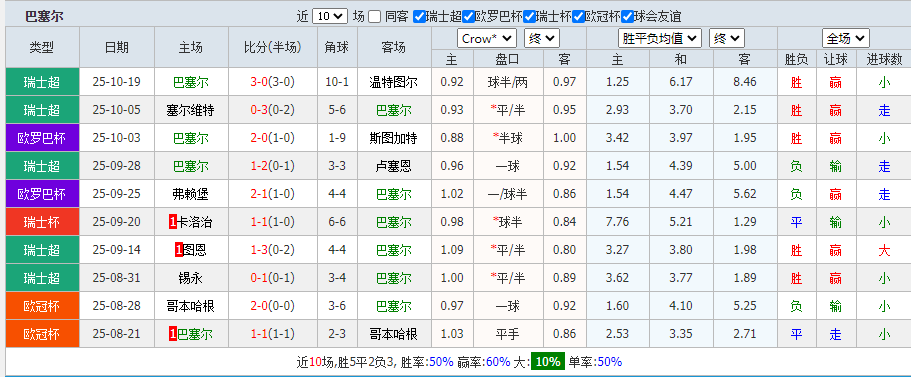The height and width of the screenshot is (377, 911).
Task: Uncheck the 瑞士杯 league filter
Action: click(x=529, y=16)
